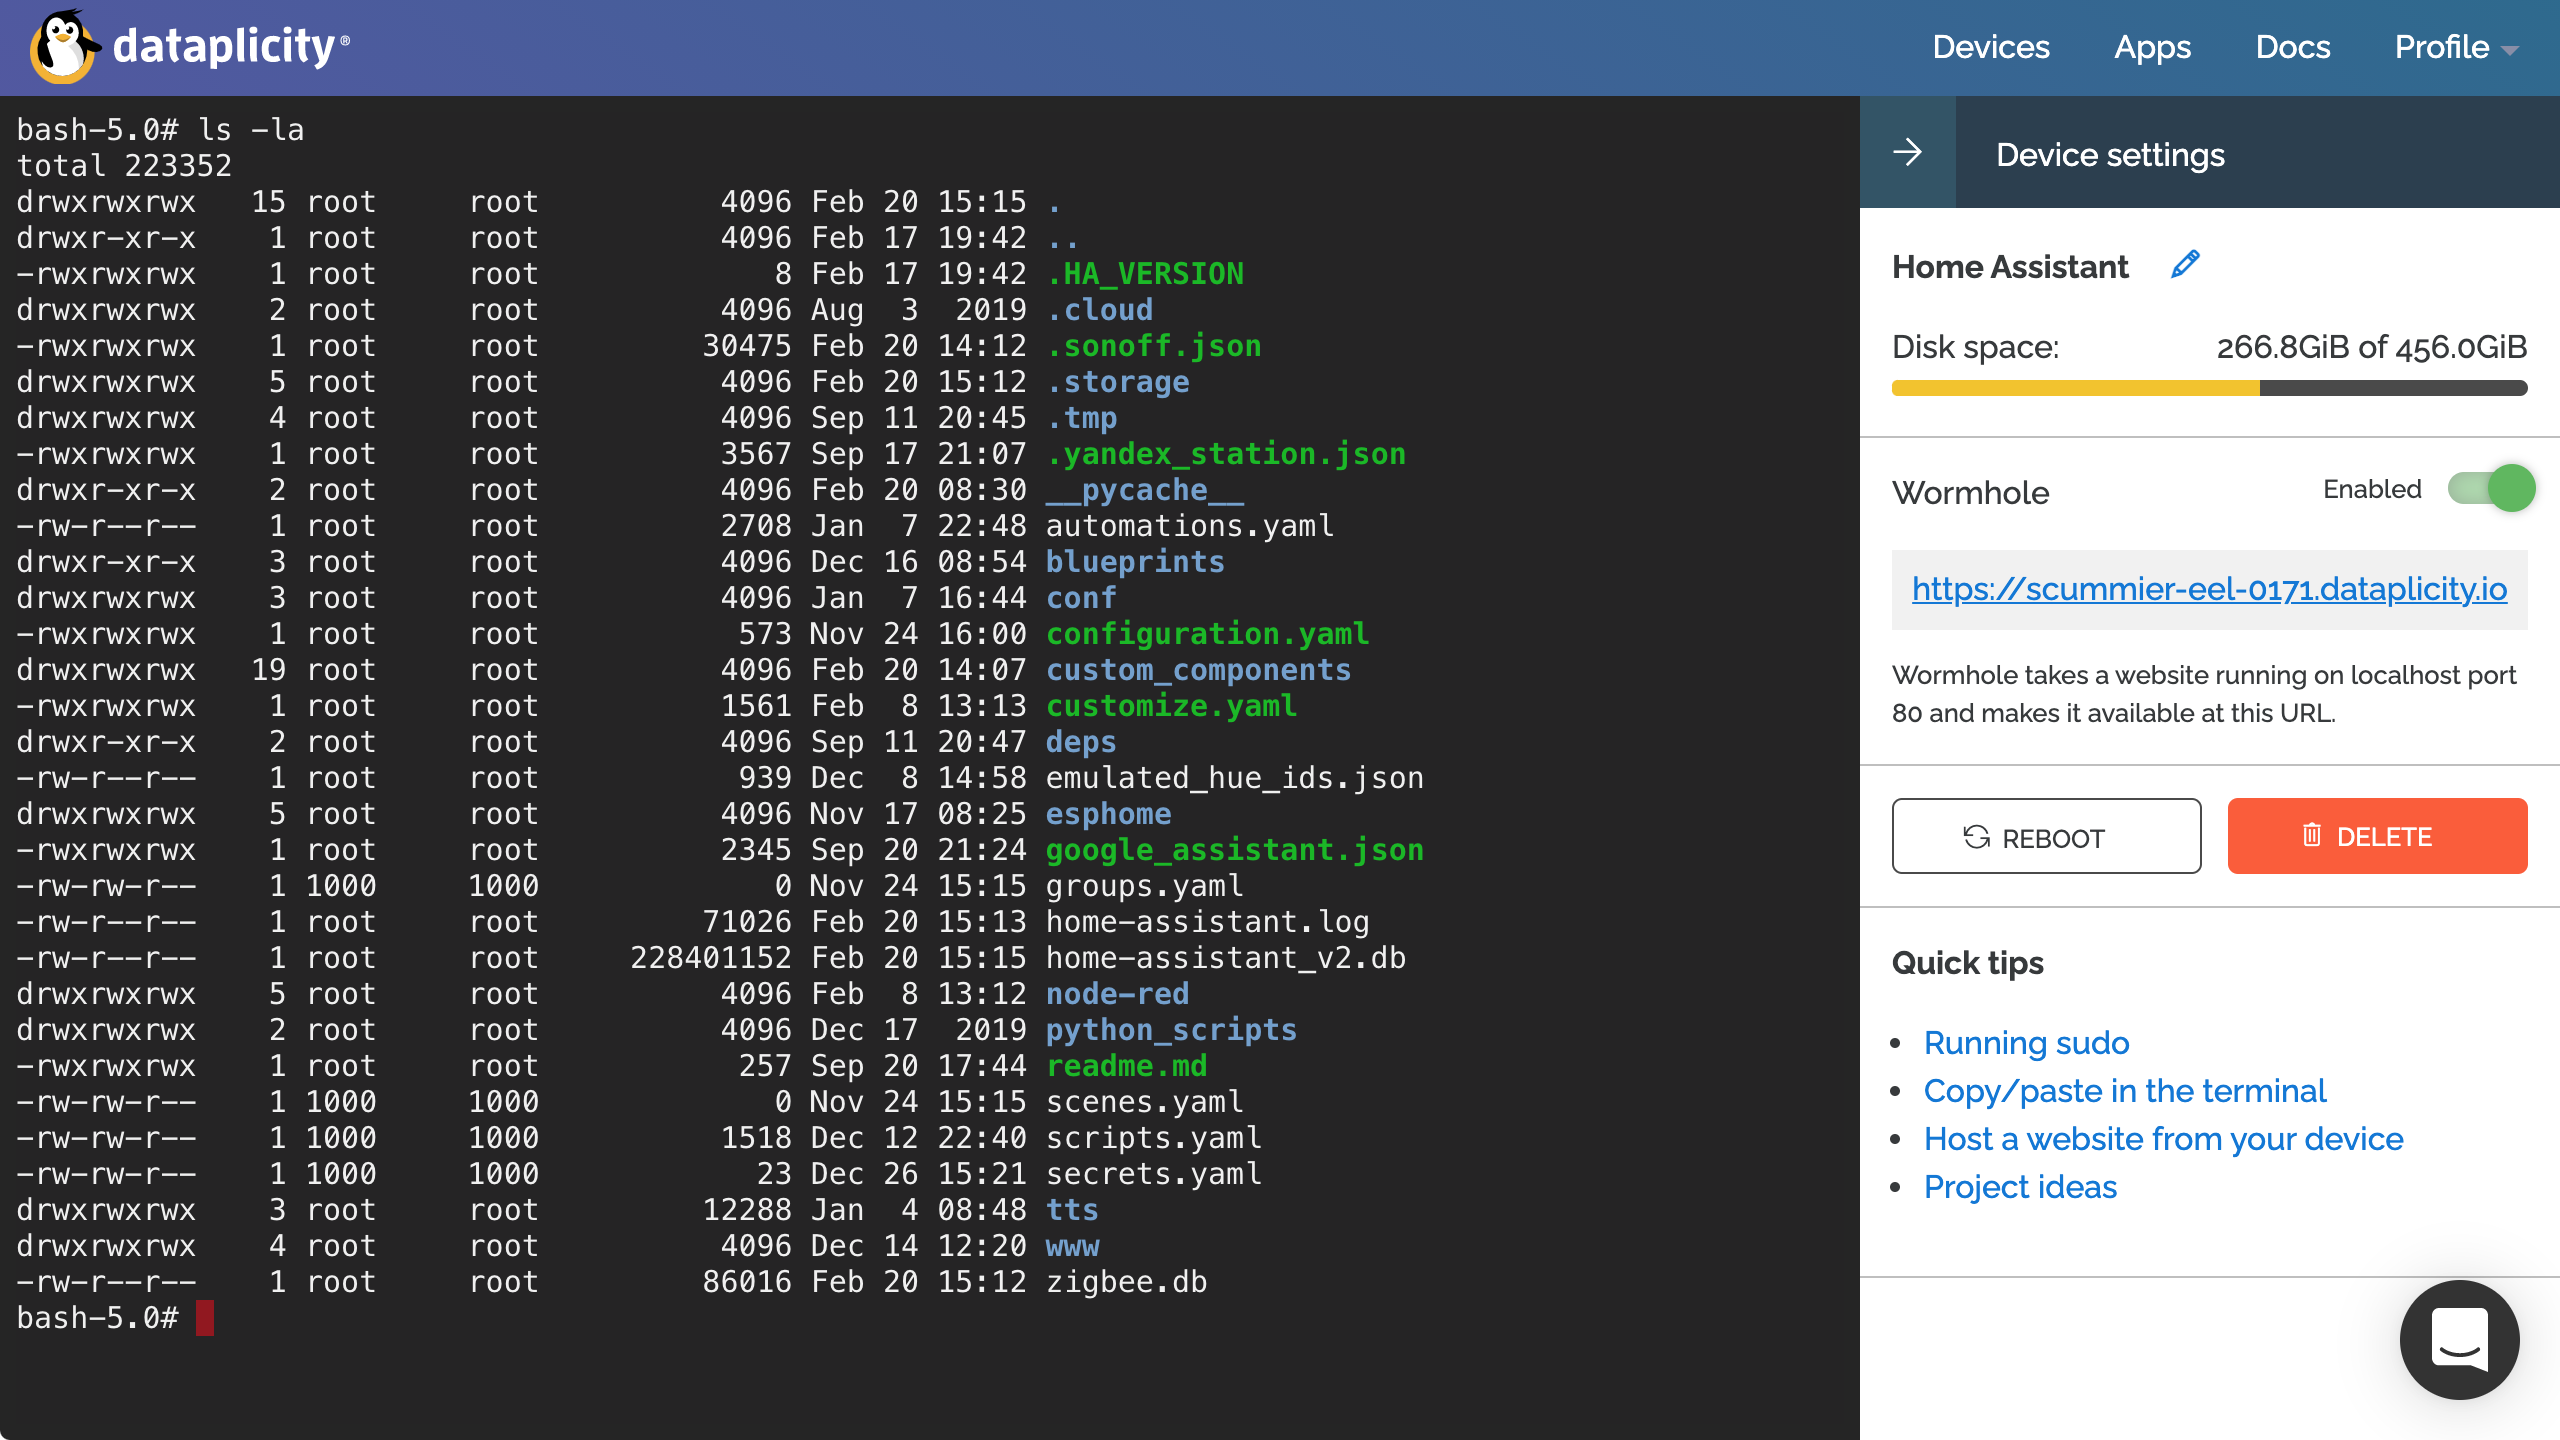Click the disk space usage bar
2560x1440 pixels.
point(2209,388)
